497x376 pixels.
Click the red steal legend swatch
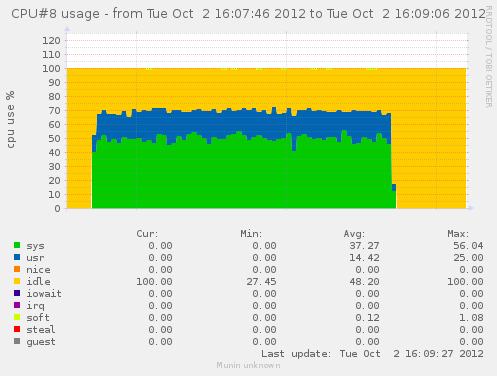point(17,329)
